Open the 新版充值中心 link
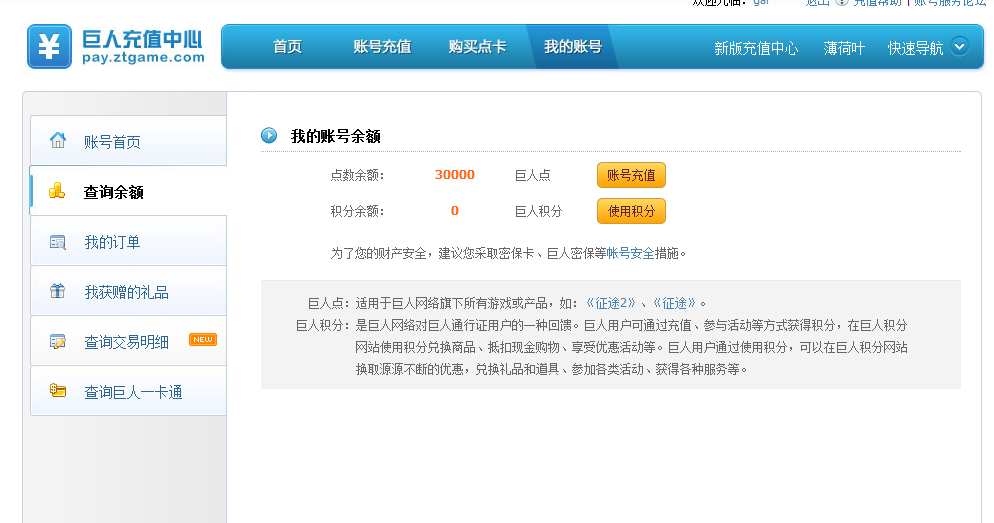994x523 pixels. point(756,48)
